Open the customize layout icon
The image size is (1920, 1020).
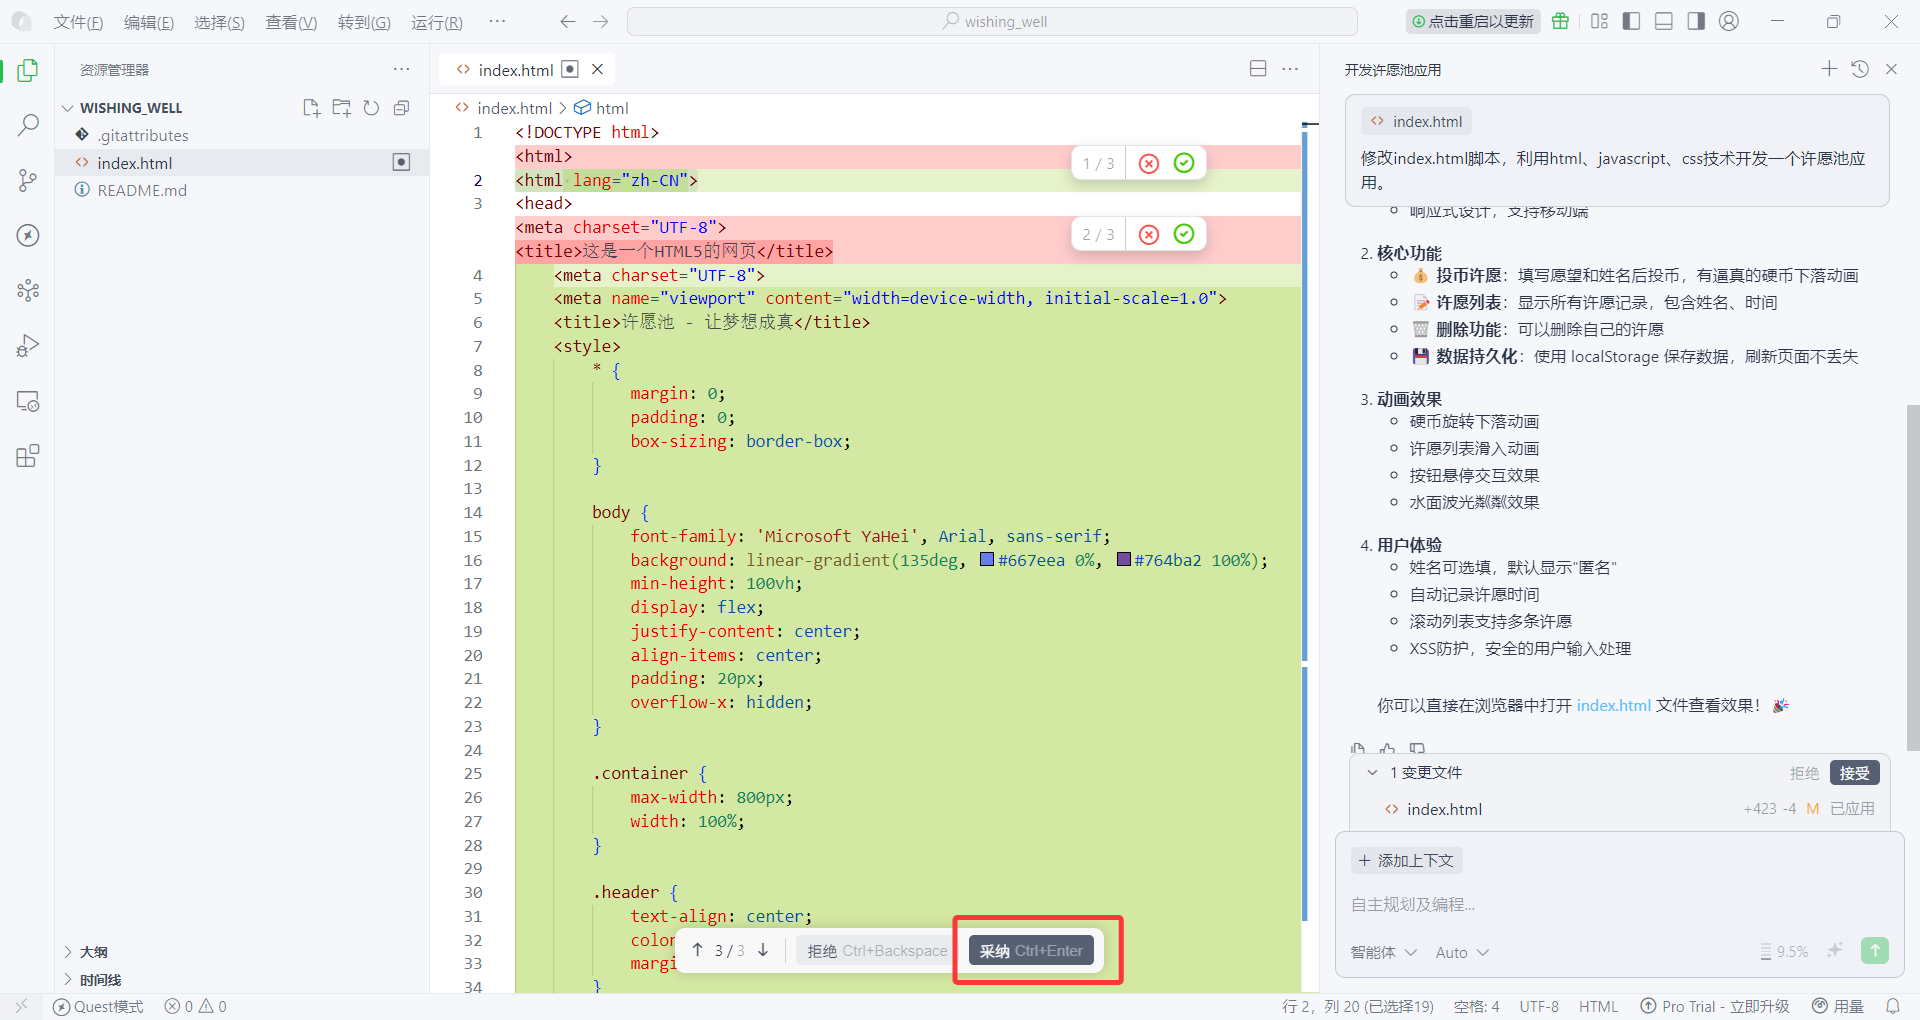pos(1599,21)
